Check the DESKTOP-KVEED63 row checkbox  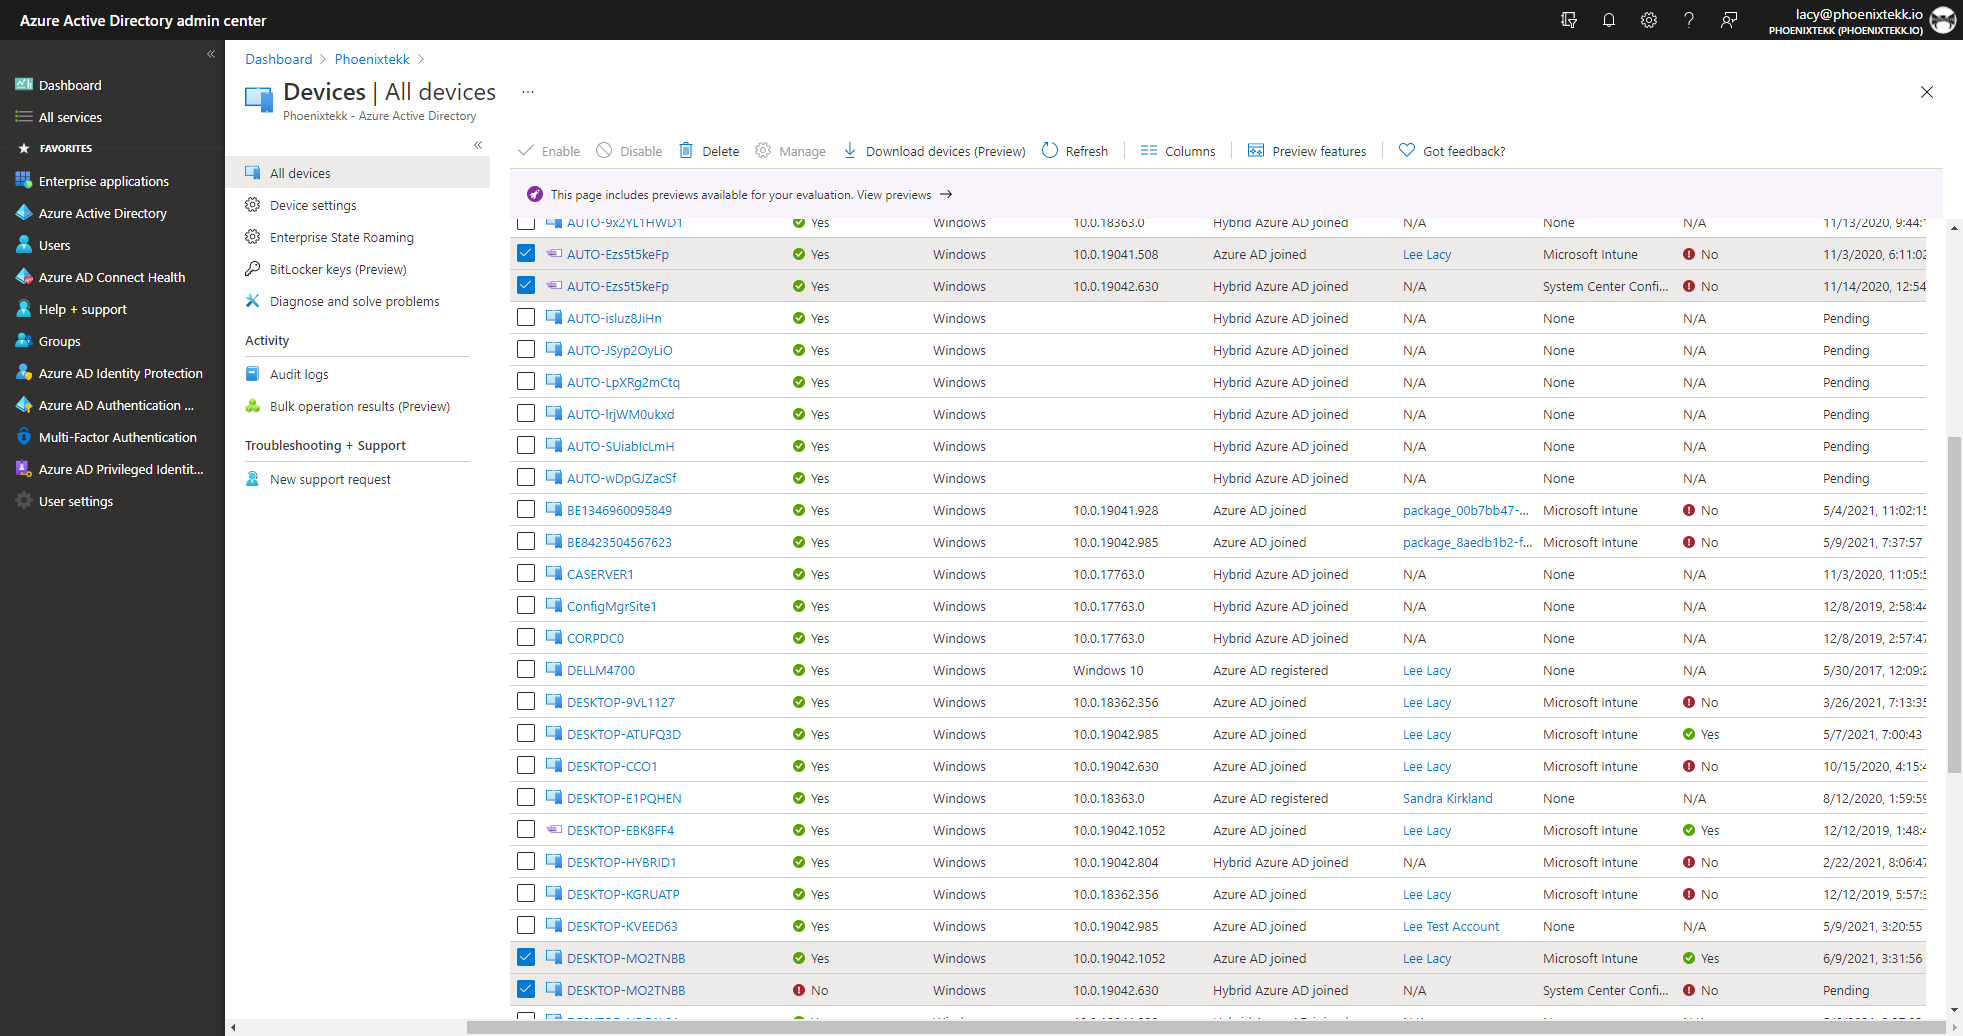(x=526, y=925)
